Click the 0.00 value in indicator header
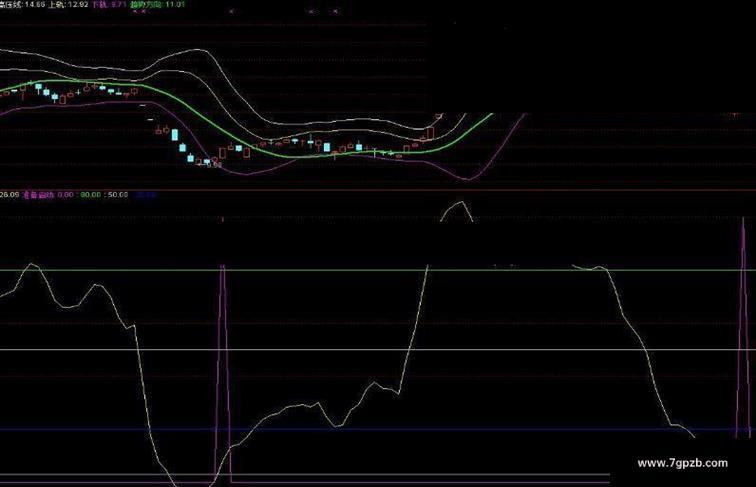 (x=66, y=195)
